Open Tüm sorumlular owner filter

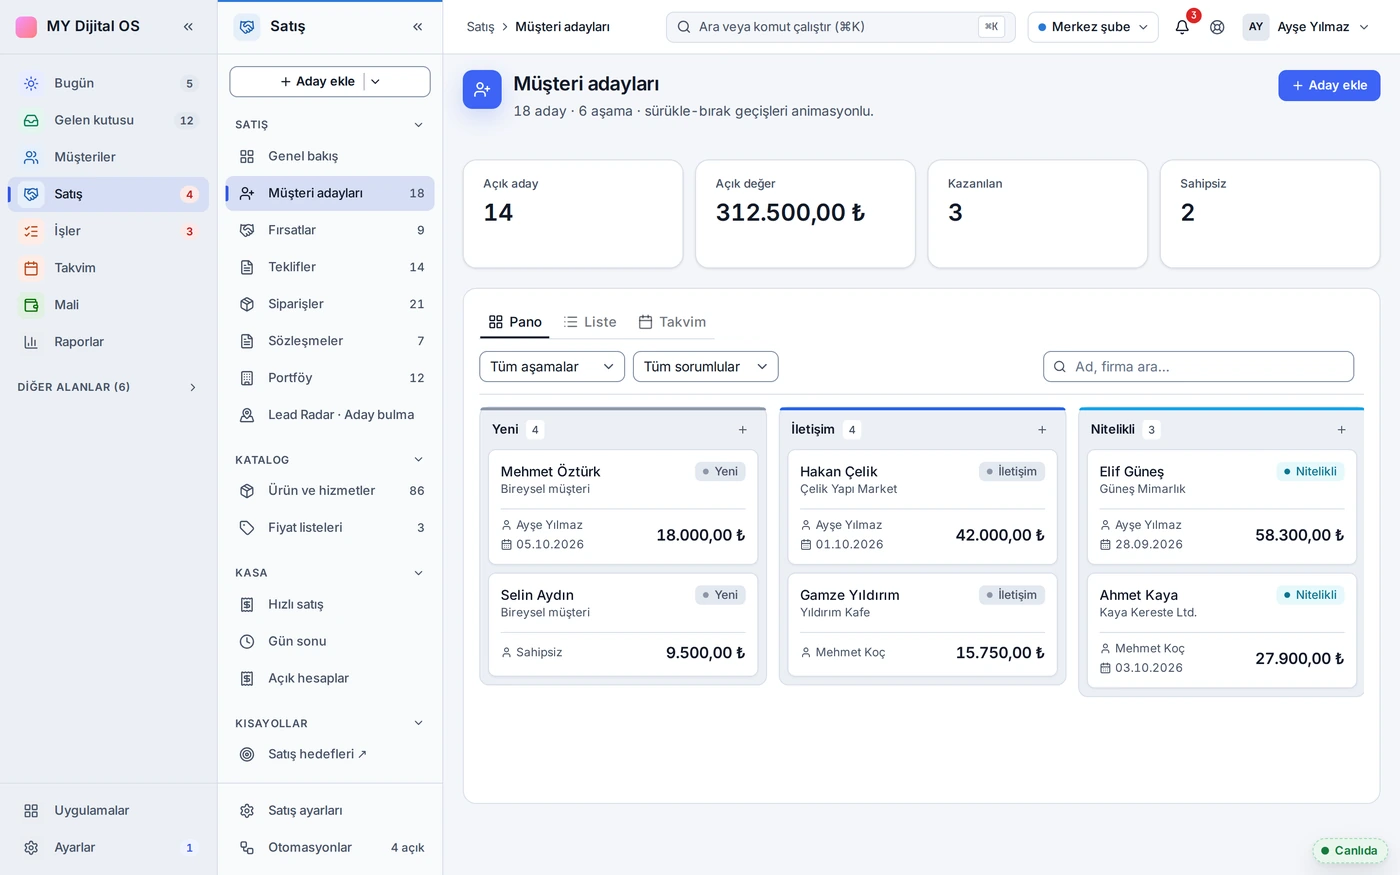705,367
